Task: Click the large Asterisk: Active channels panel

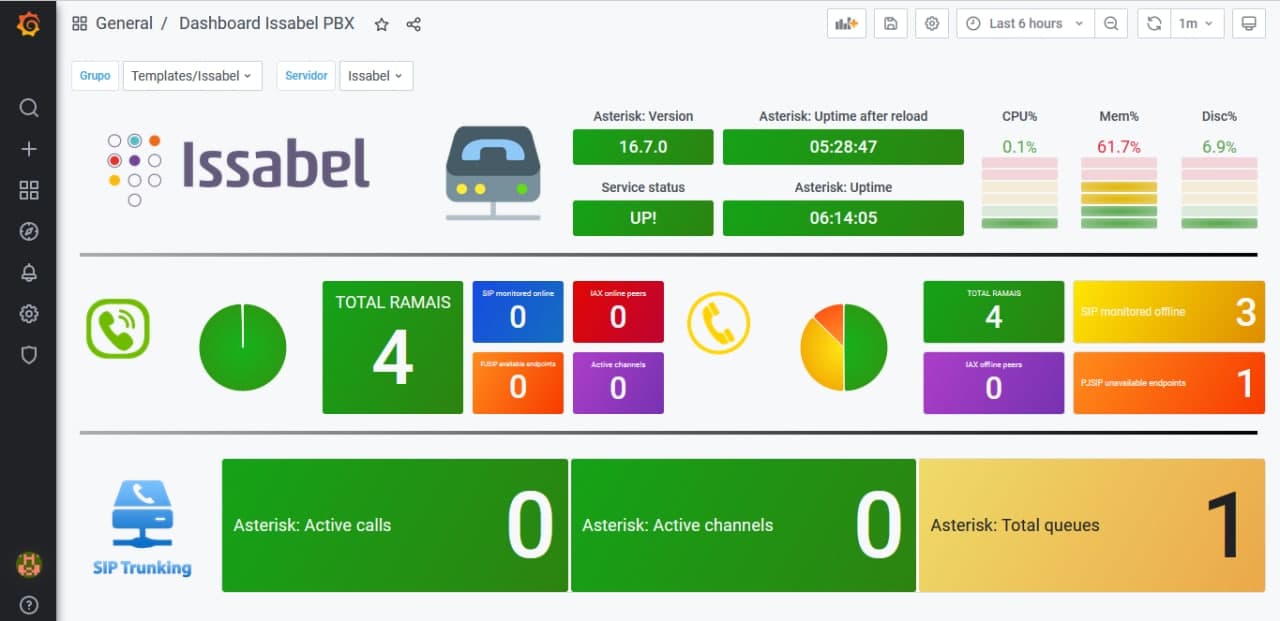Action: [x=743, y=525]
